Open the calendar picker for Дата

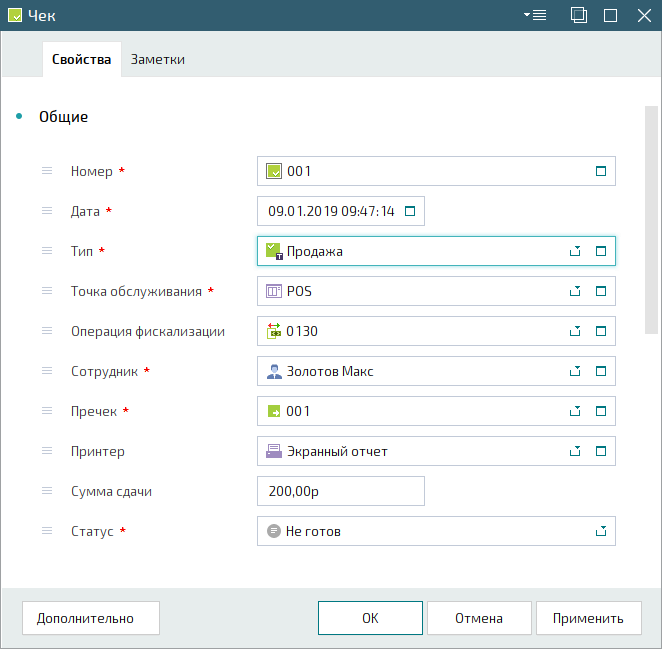(409, 211)
